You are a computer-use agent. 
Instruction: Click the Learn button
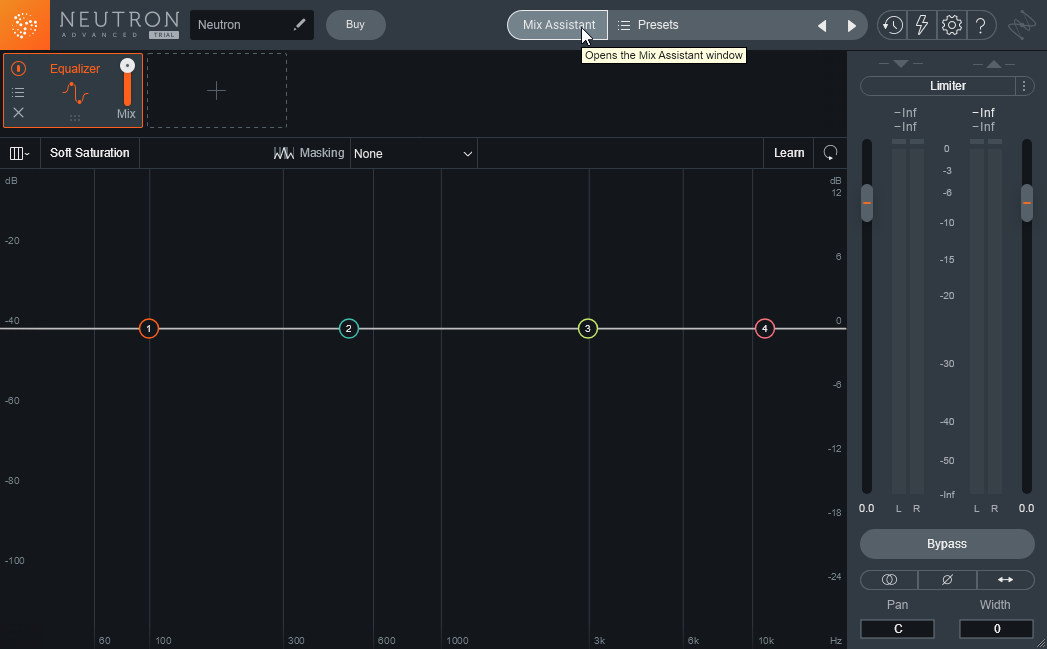coord(789,153)
